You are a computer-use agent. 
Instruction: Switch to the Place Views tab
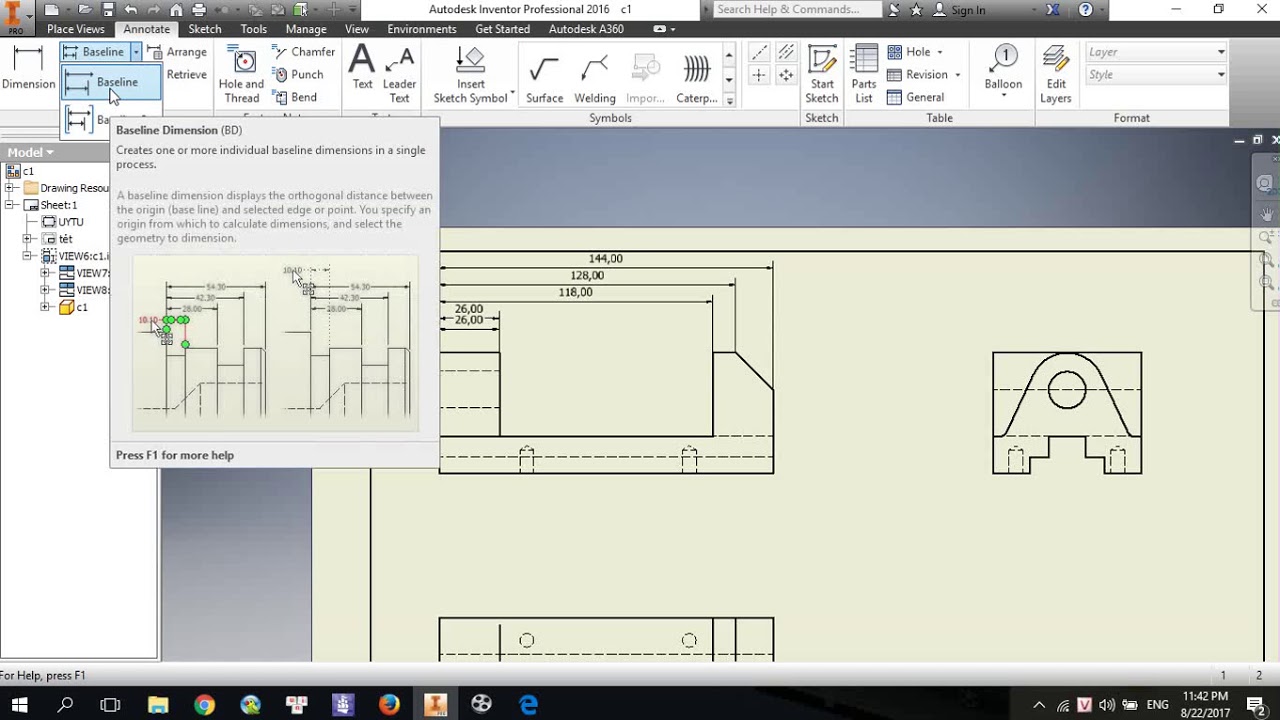pos(76,29)
